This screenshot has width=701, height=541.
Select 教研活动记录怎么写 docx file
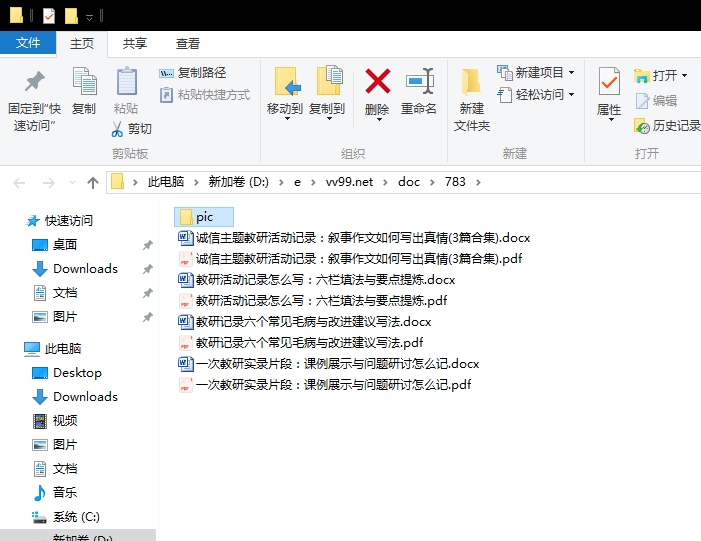(x=317, y=280)
